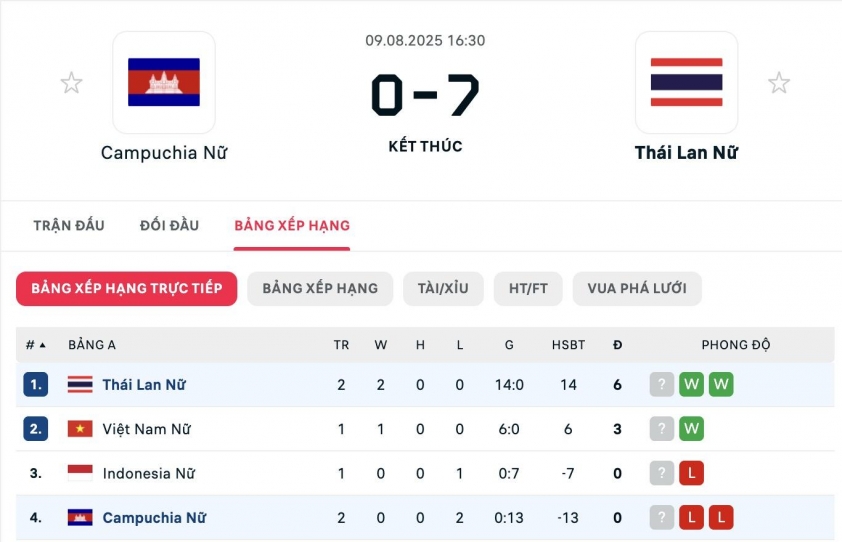Switch to the HT/FT table
The width and height of the screenshot is (842, 542).
click(x=528, y=288)
